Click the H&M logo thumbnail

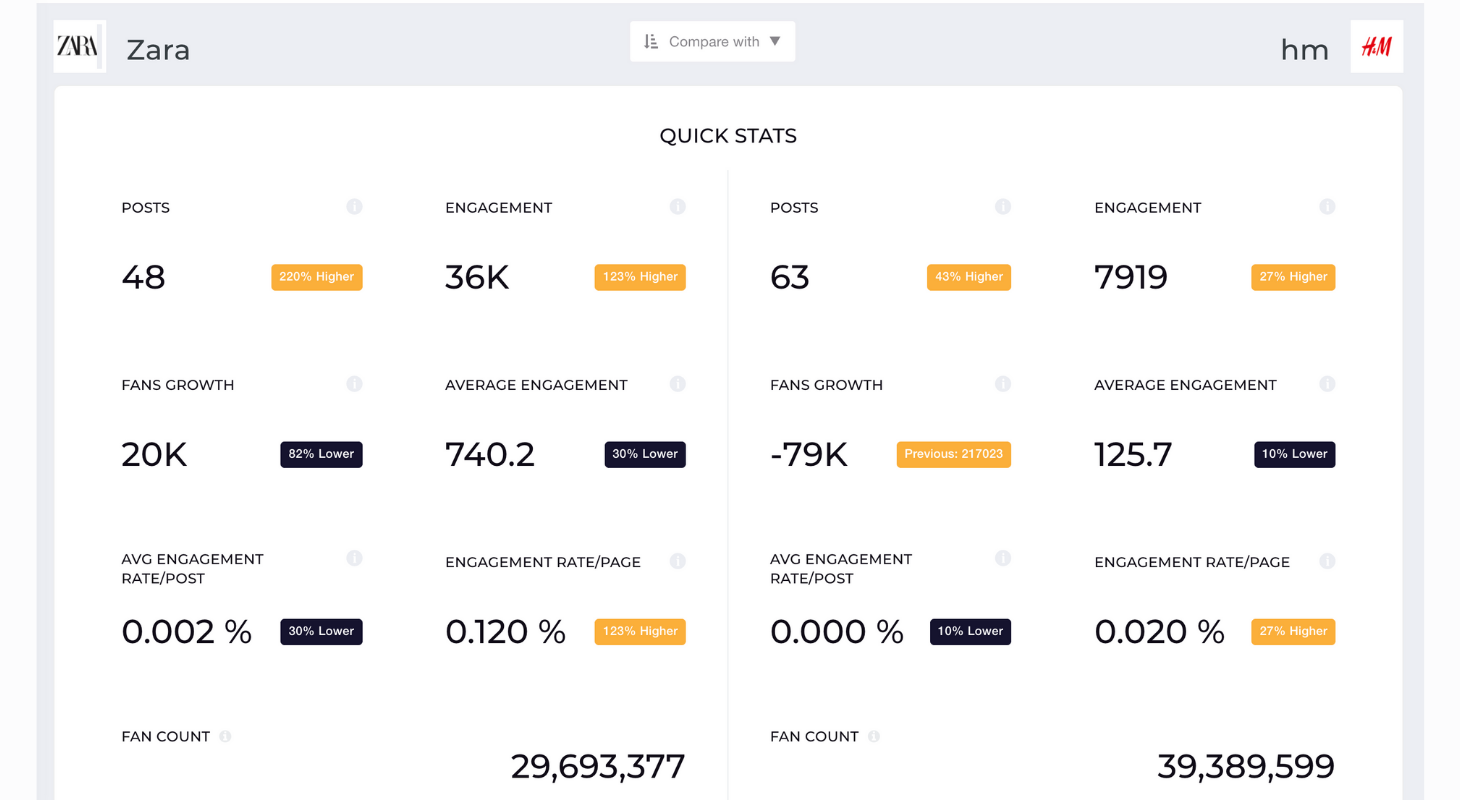pos(1376,47)
